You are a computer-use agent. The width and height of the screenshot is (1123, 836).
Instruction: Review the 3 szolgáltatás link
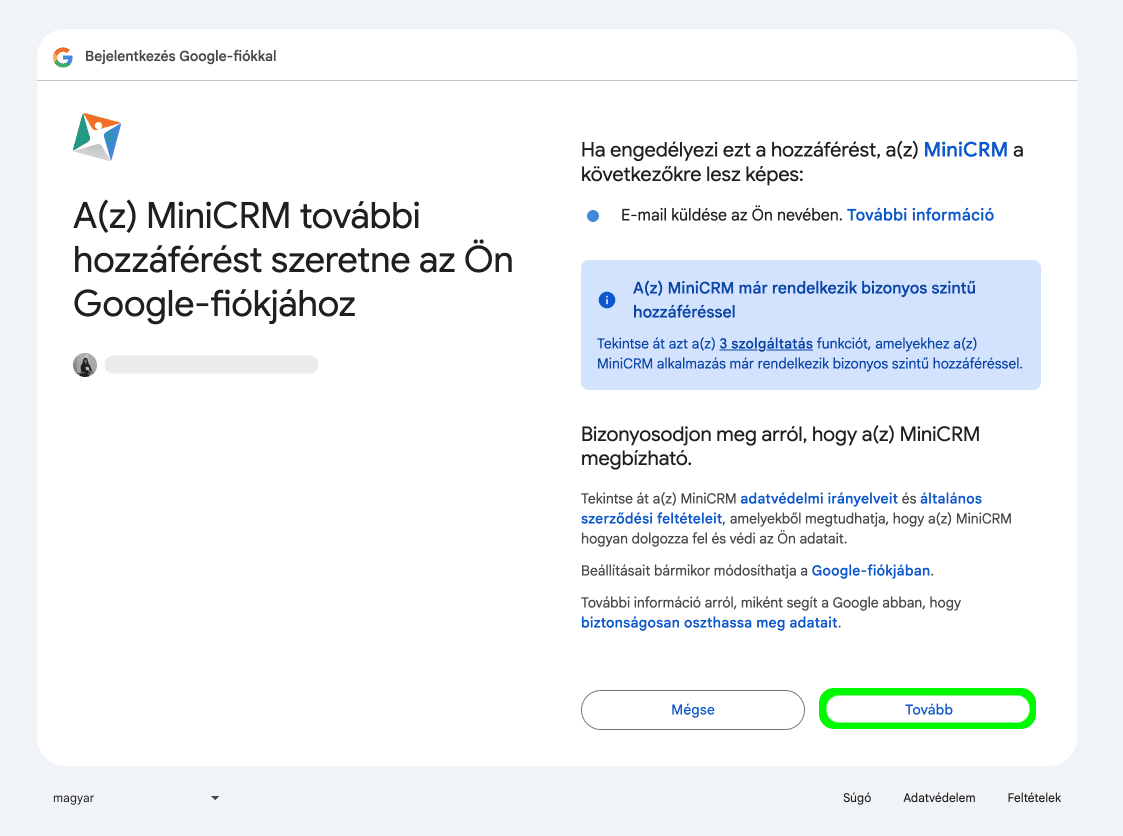click(766, 342)
